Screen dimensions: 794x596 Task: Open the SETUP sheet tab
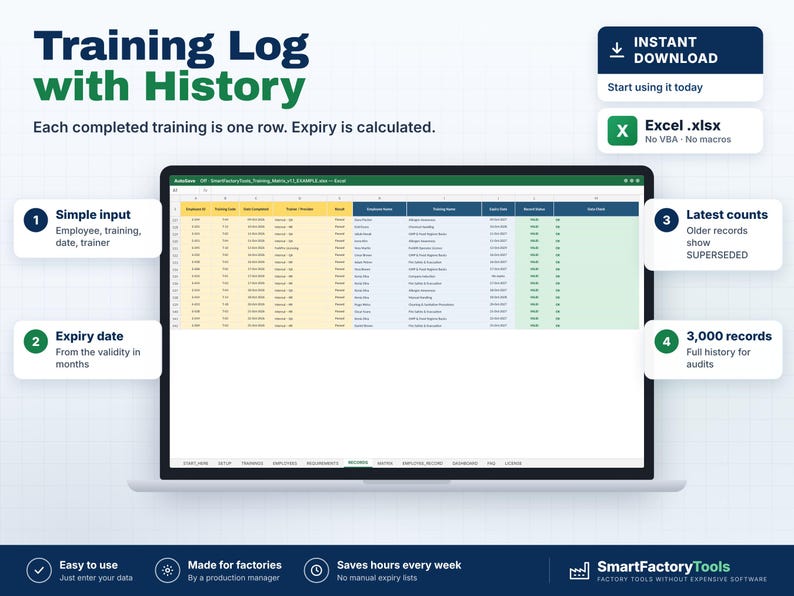pos(224,463)
